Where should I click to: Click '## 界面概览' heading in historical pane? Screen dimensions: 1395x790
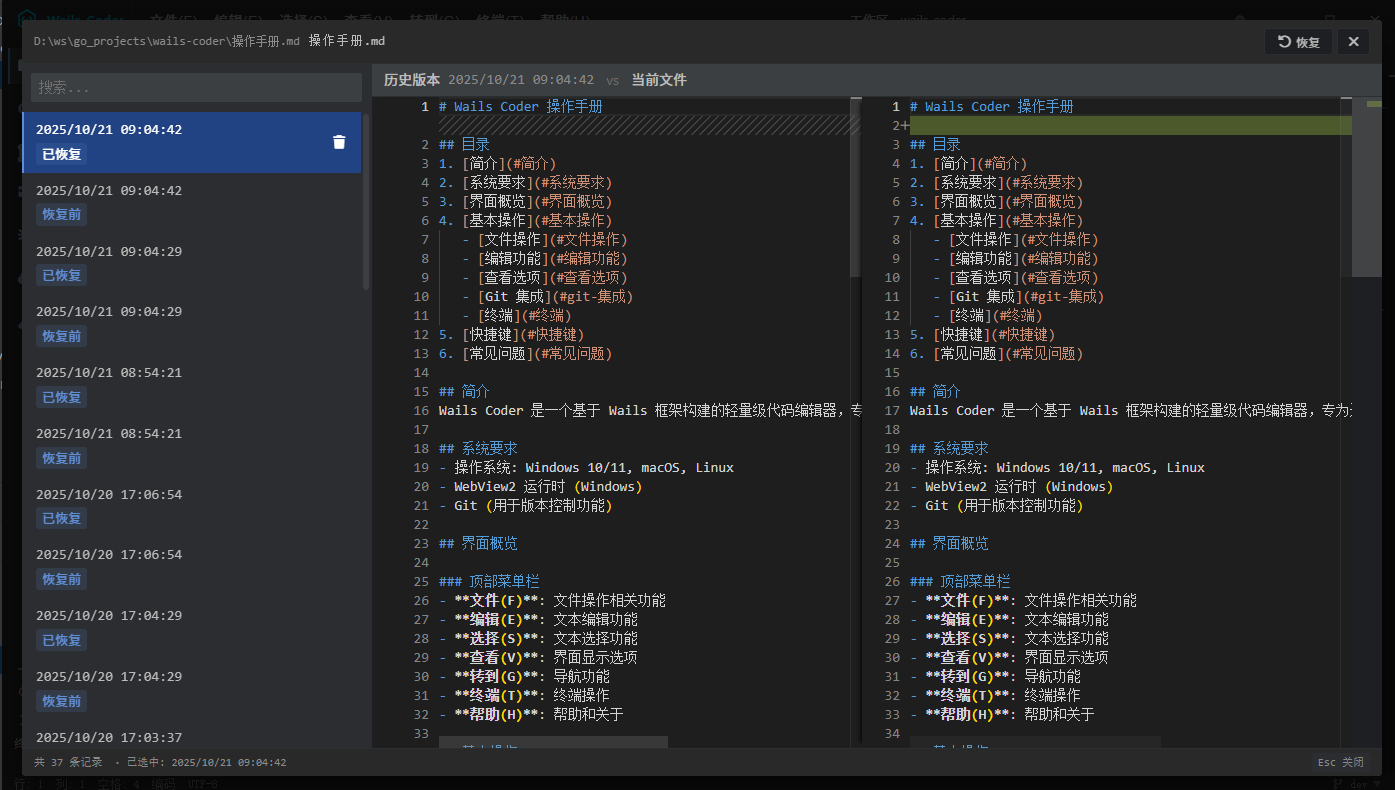click(479, 544)
